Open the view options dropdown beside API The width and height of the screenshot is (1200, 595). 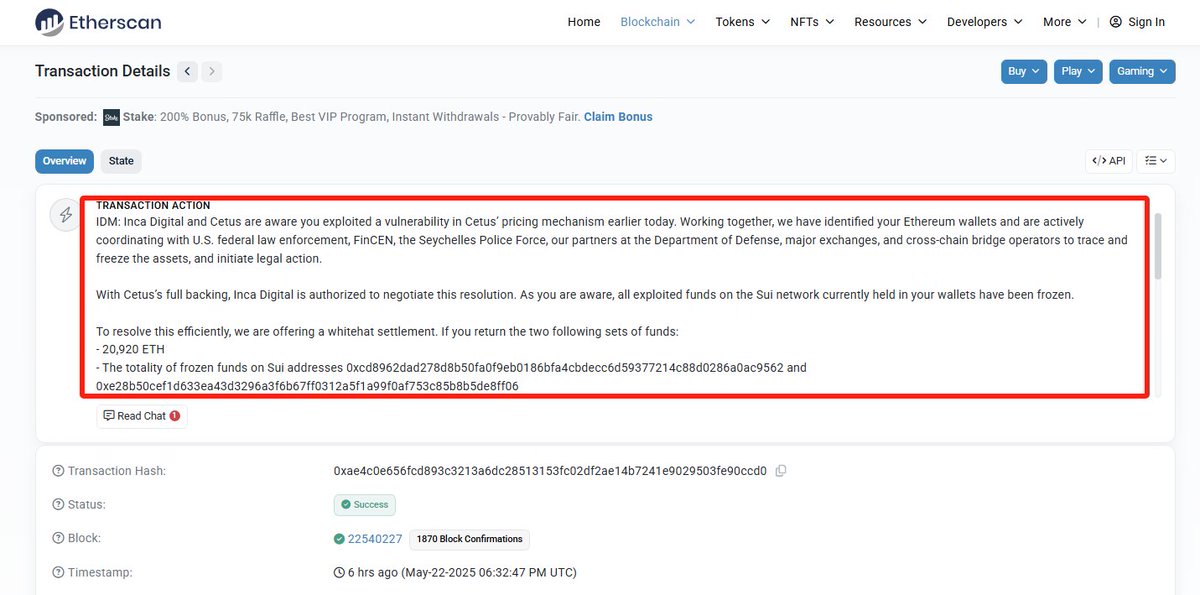point(1155,161)
